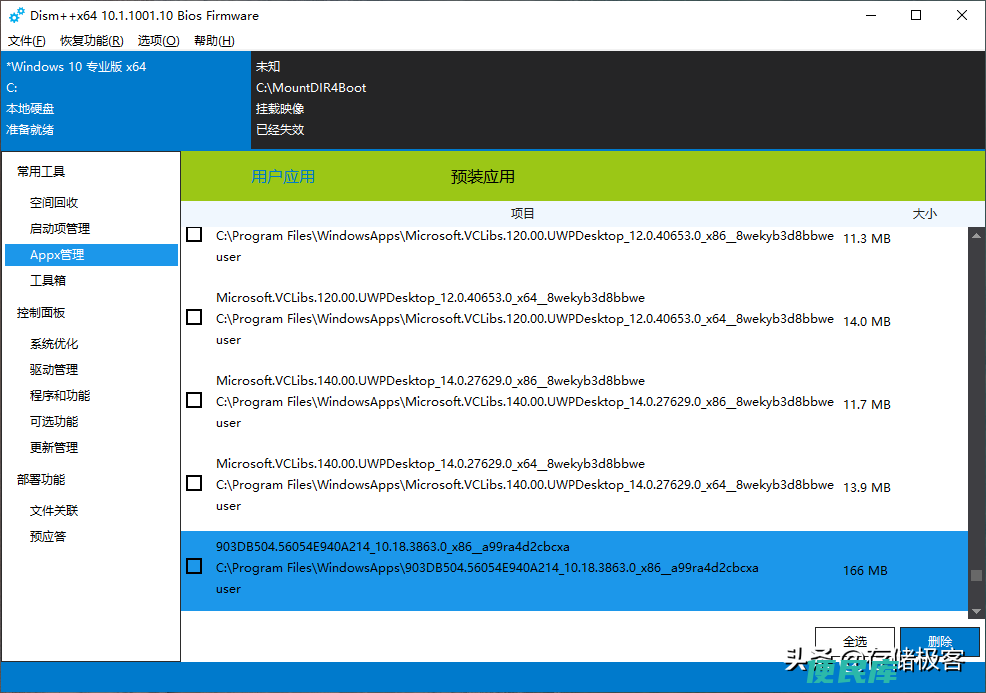Open the 恢复功能(R) menu
This screenshot has width=986, height=693.
pos(92,41)
